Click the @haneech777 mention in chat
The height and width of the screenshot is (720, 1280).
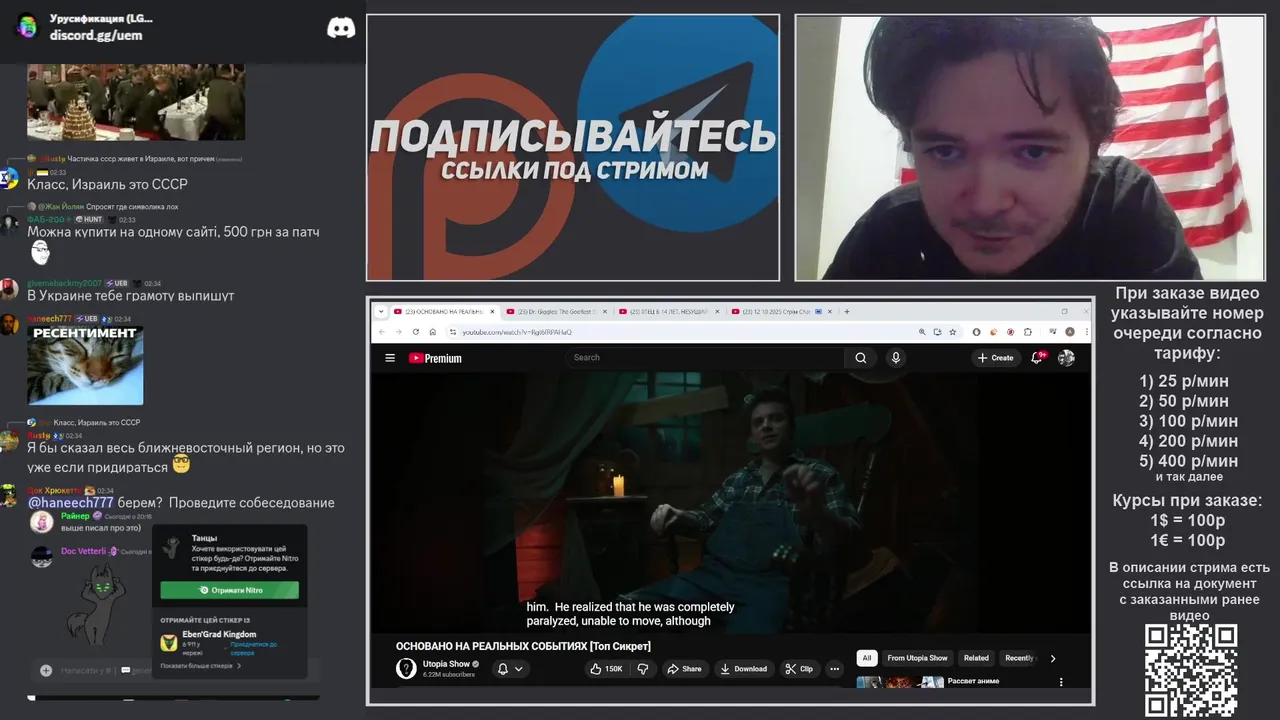click(x=71, y=503)
